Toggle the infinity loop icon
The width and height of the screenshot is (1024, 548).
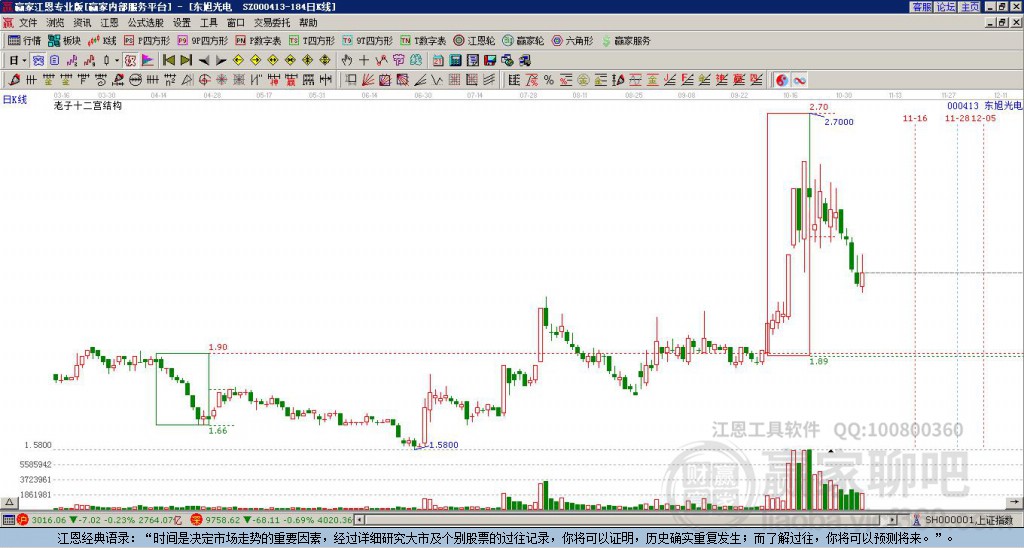pos(799,80)
